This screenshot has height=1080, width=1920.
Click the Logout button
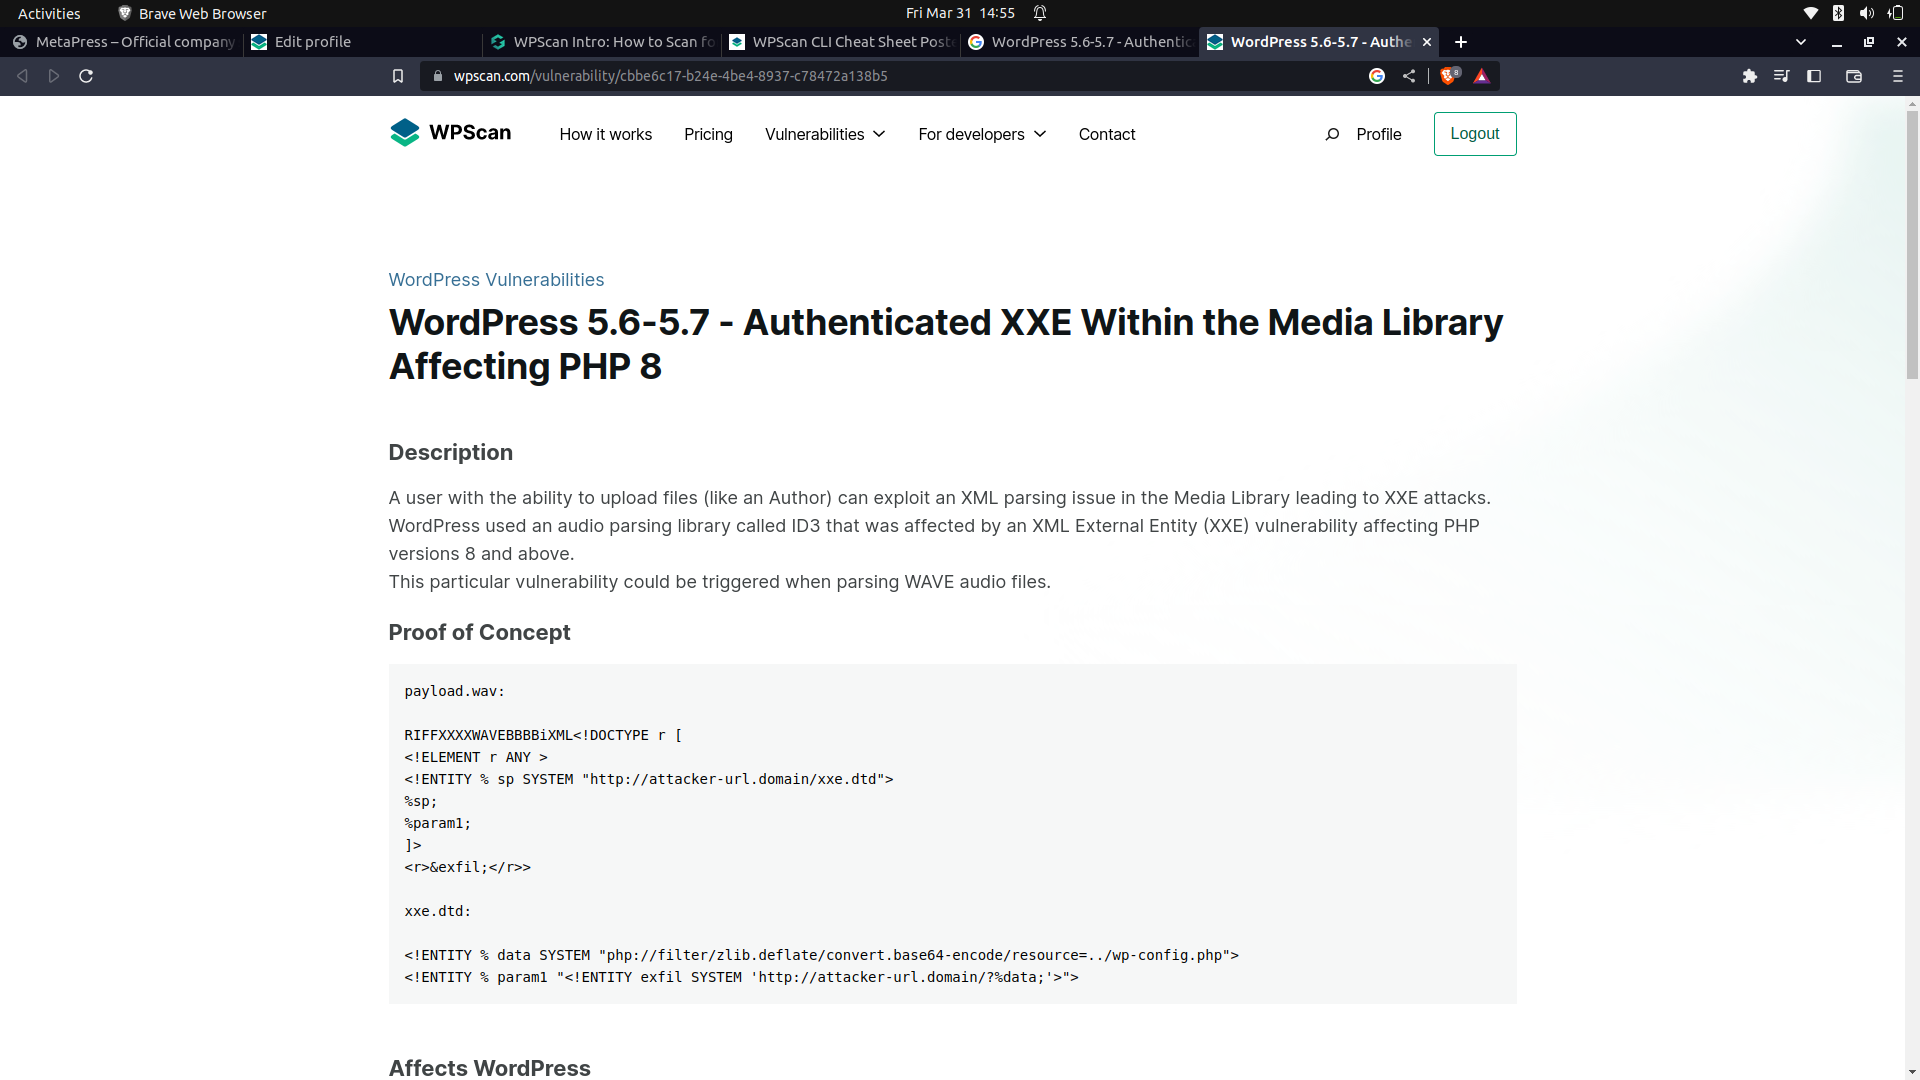1475,133
